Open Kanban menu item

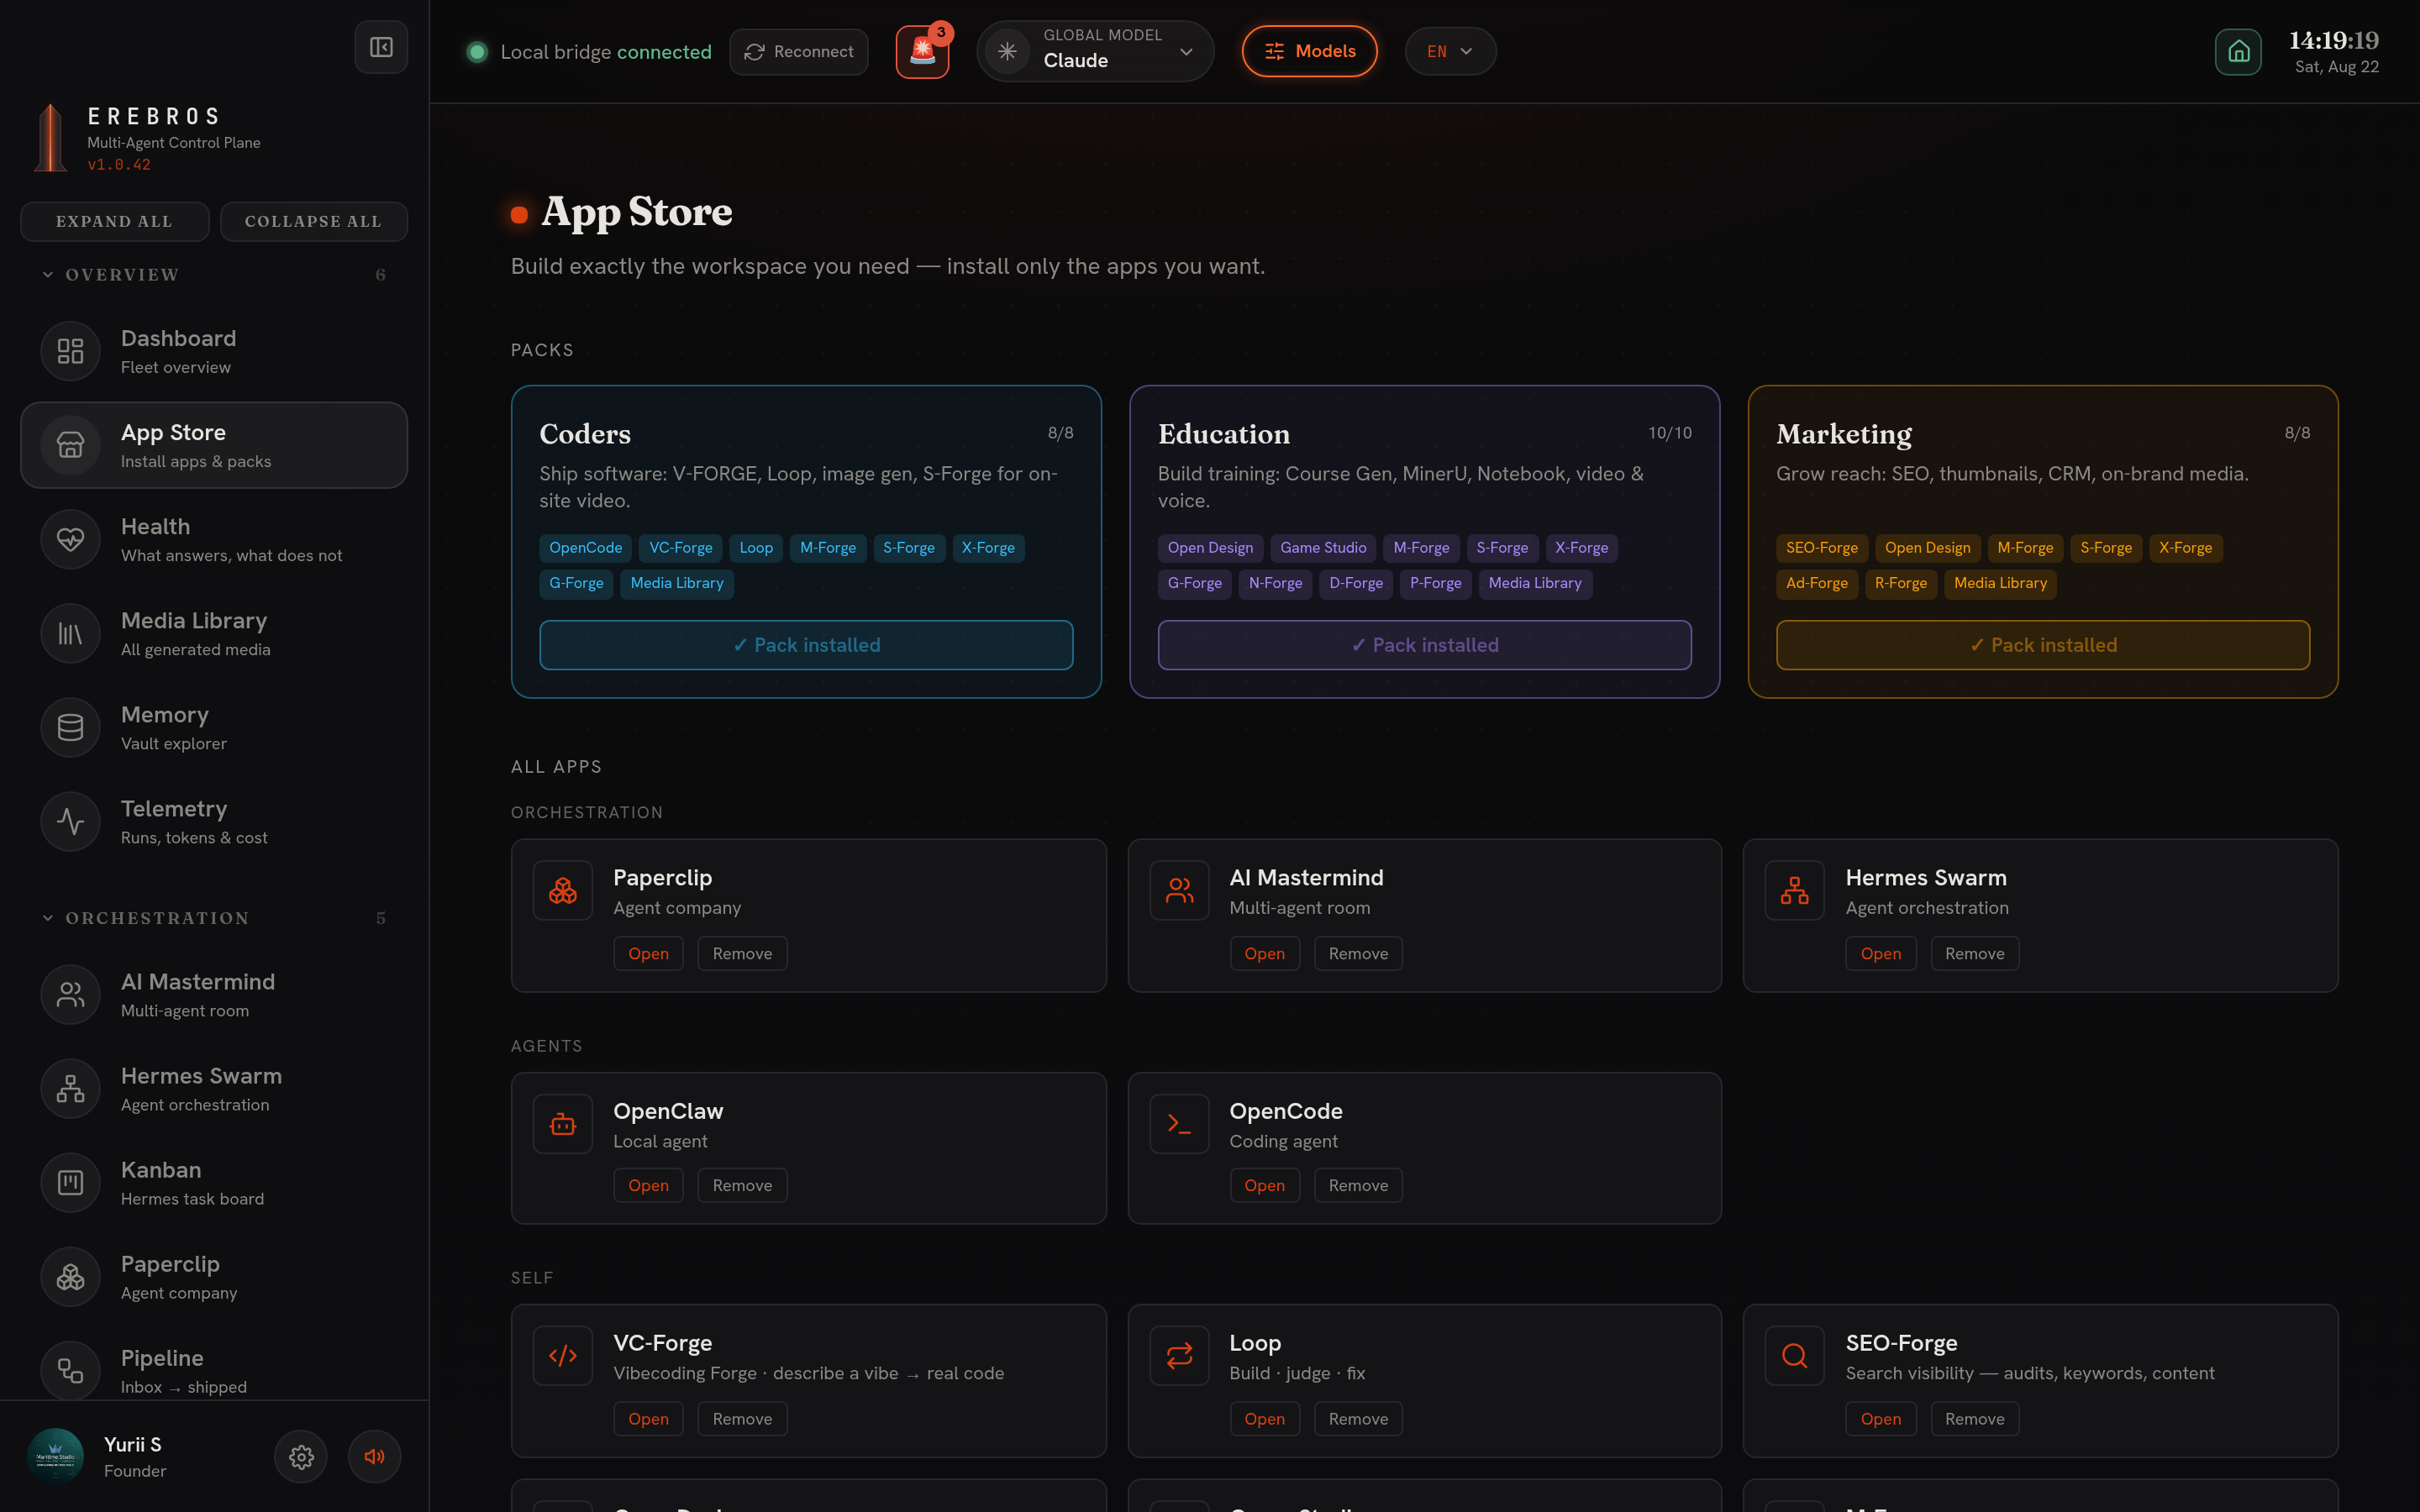(214, 1182)
